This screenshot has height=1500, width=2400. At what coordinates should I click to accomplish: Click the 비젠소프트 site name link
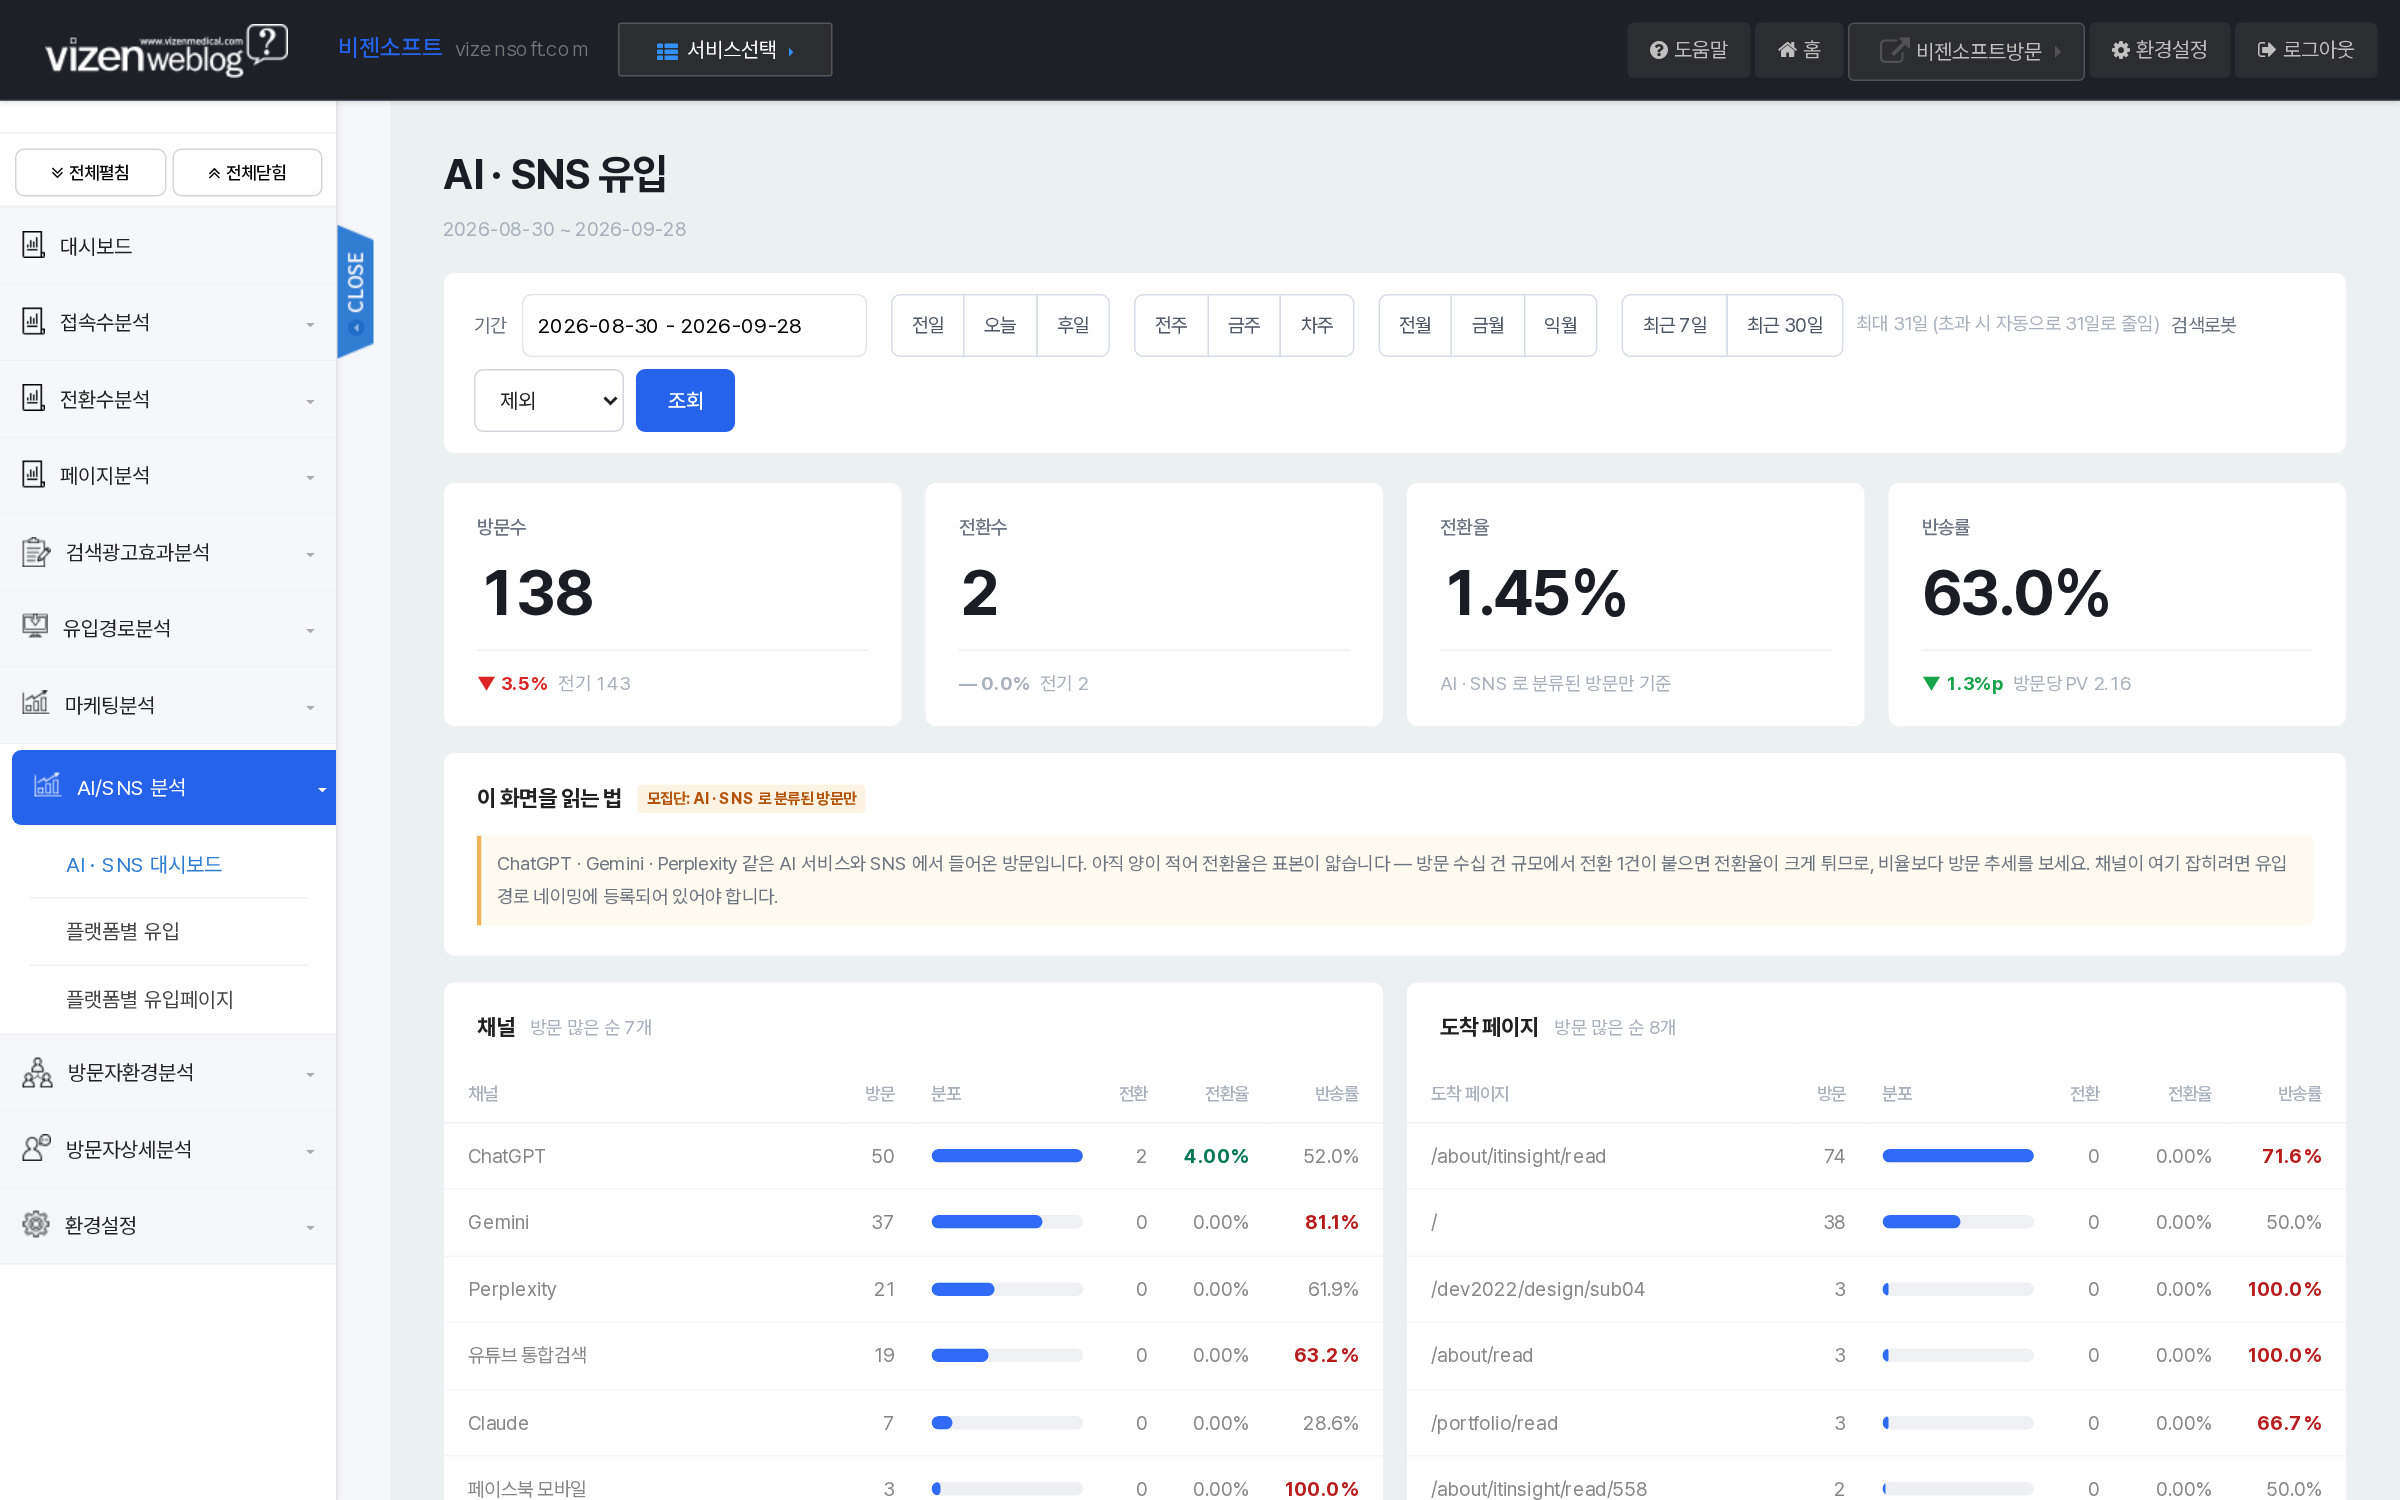390,47
